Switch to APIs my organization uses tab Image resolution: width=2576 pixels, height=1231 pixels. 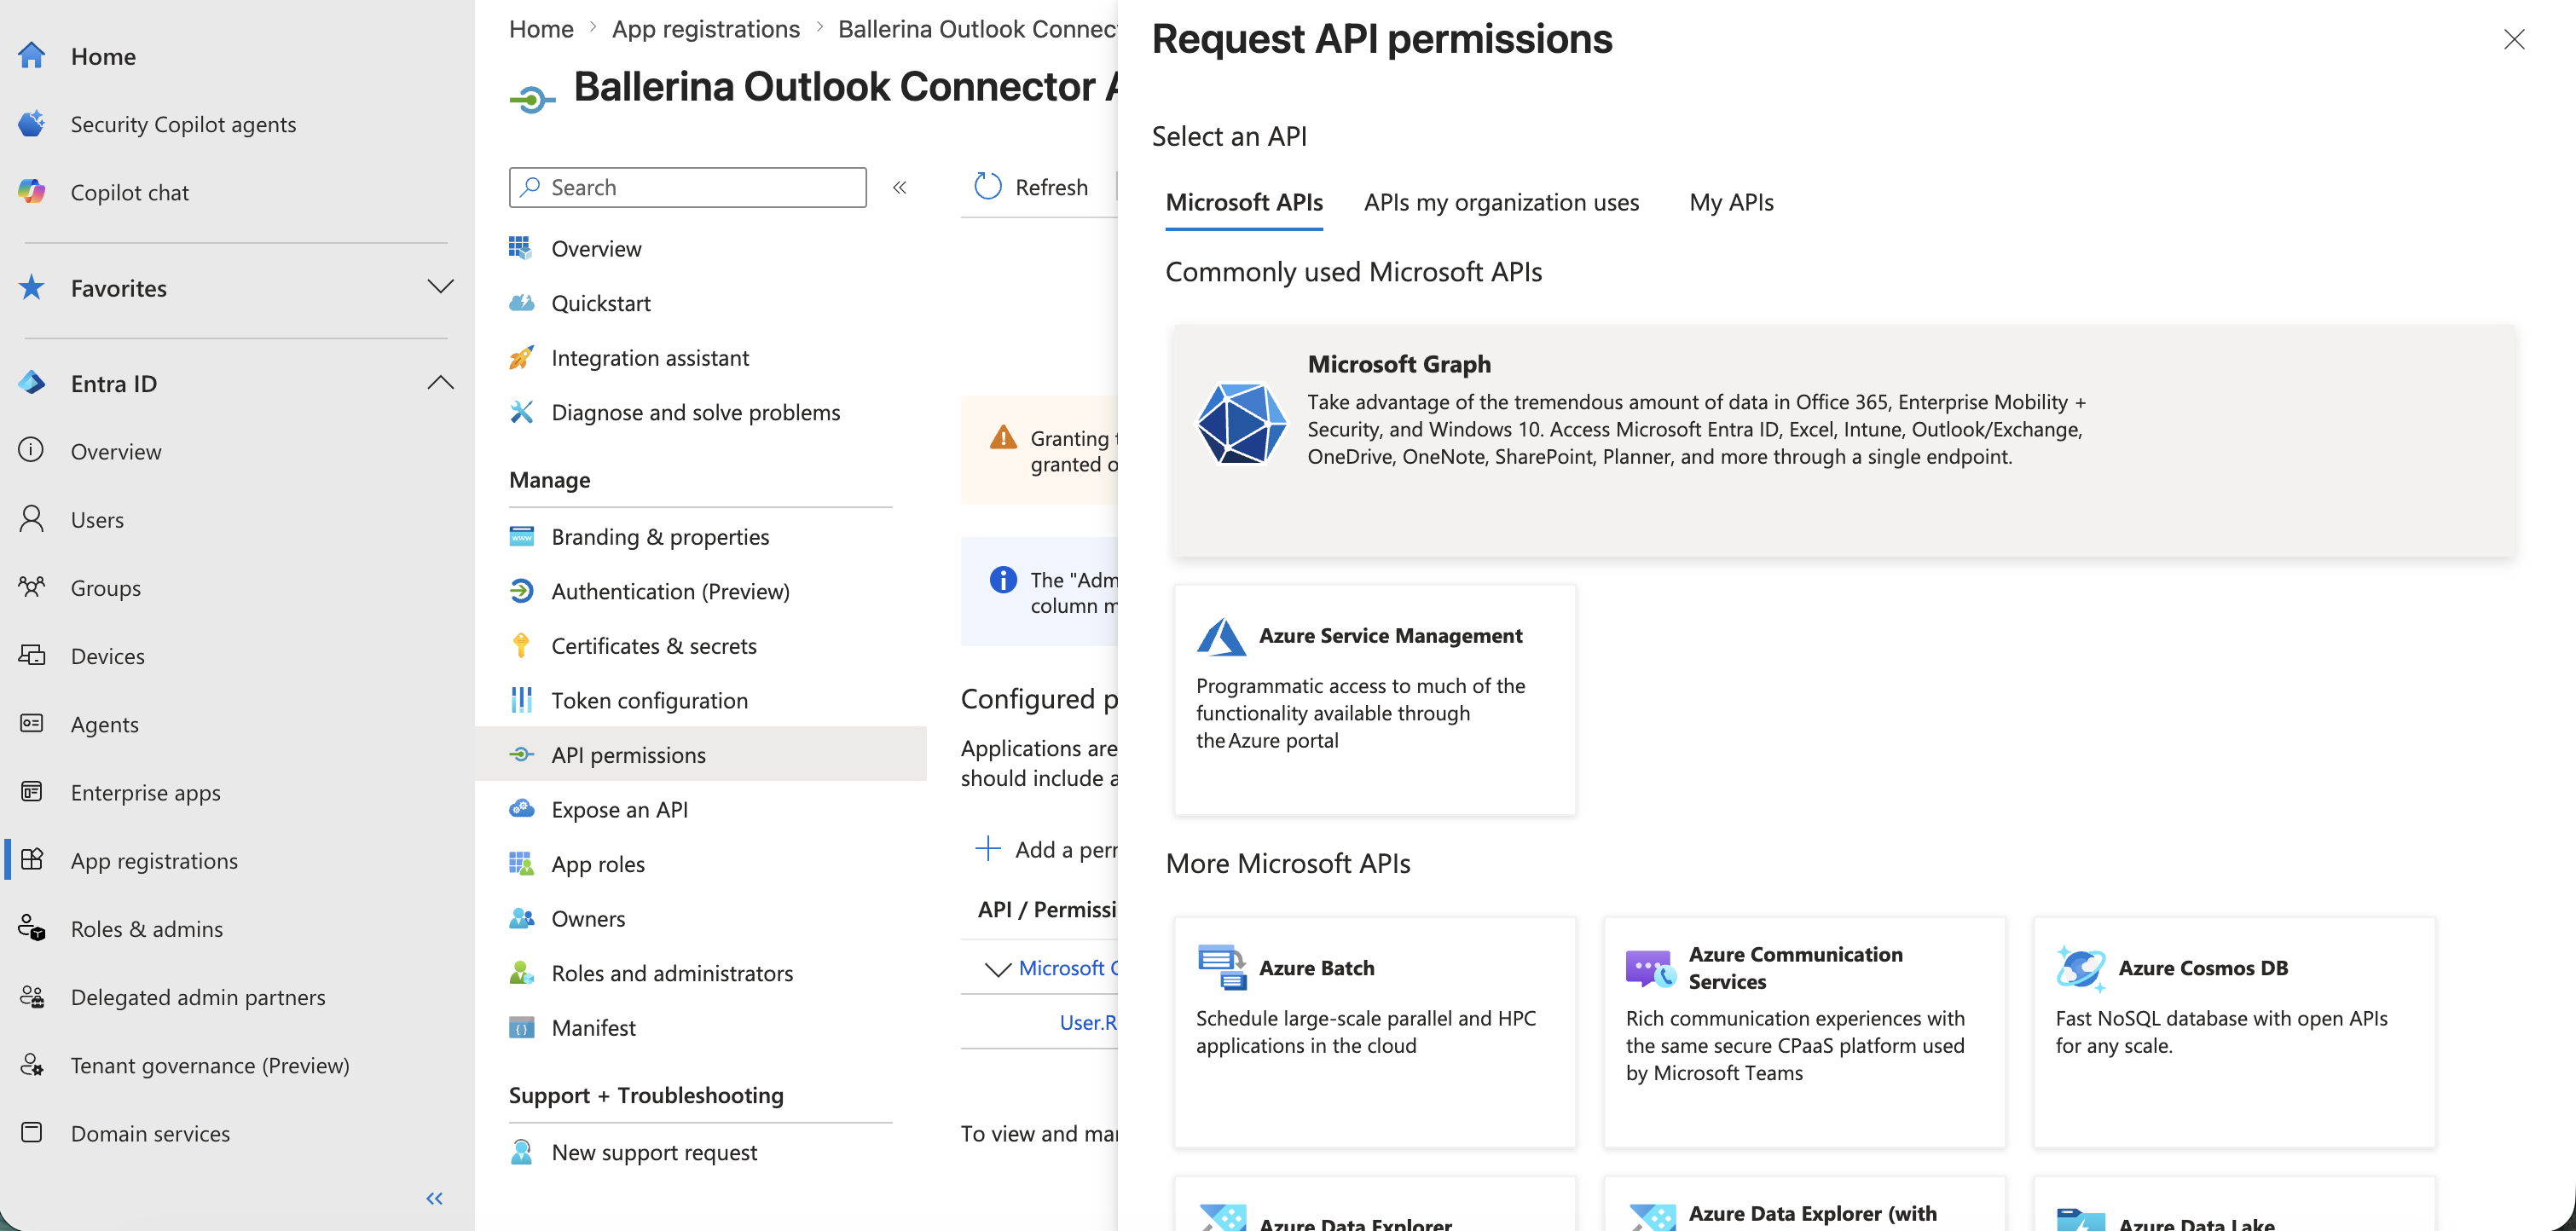1501,202
